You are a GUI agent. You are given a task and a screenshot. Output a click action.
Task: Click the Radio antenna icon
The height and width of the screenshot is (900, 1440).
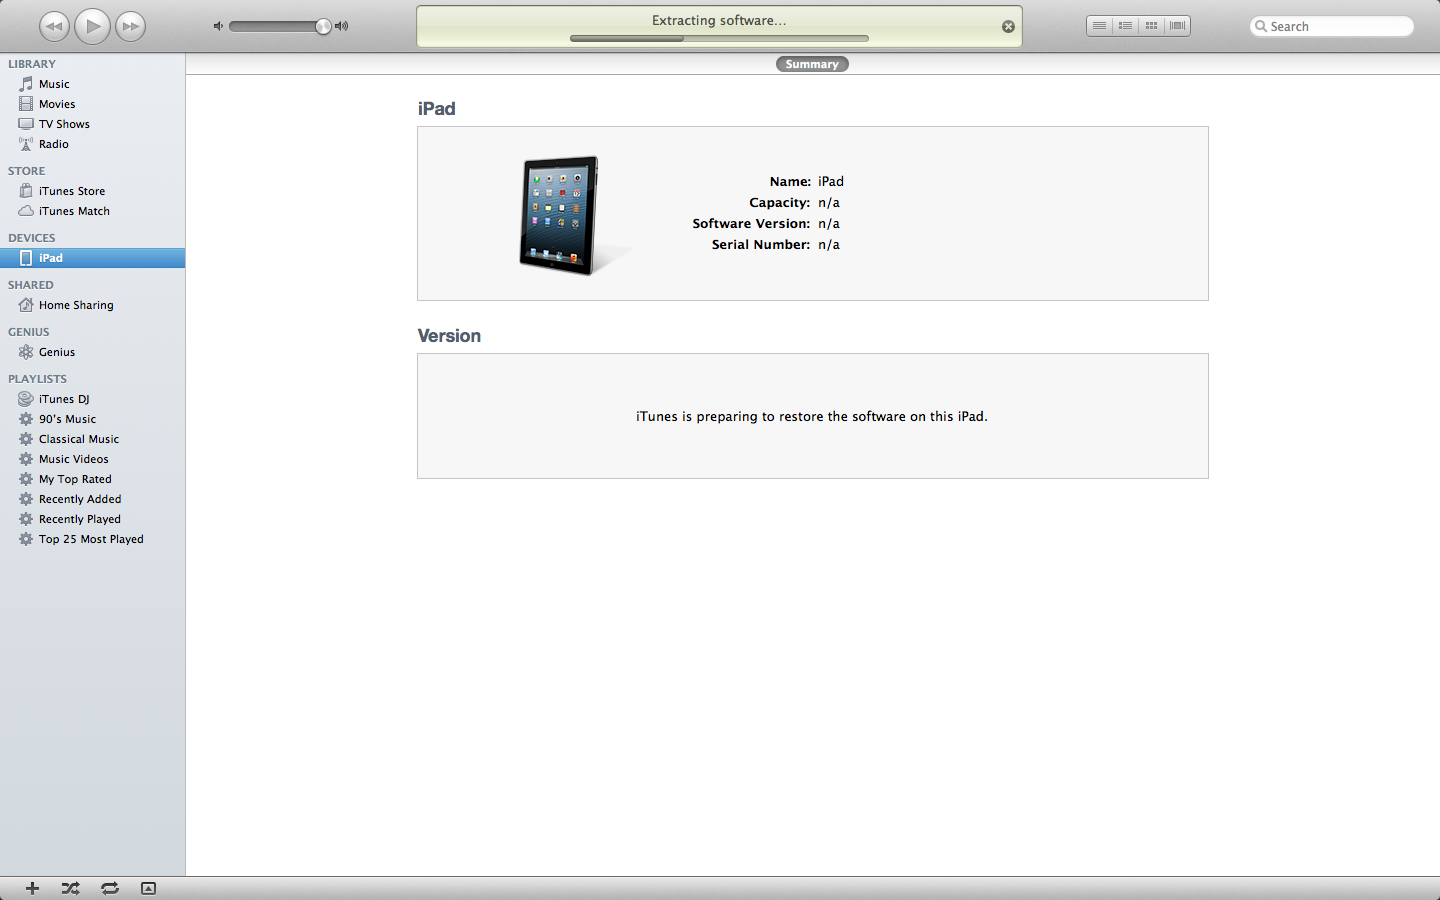26,144
